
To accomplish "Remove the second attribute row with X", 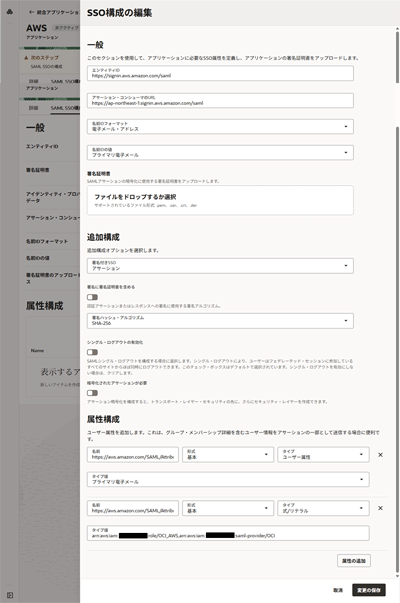I will [380, 508].
